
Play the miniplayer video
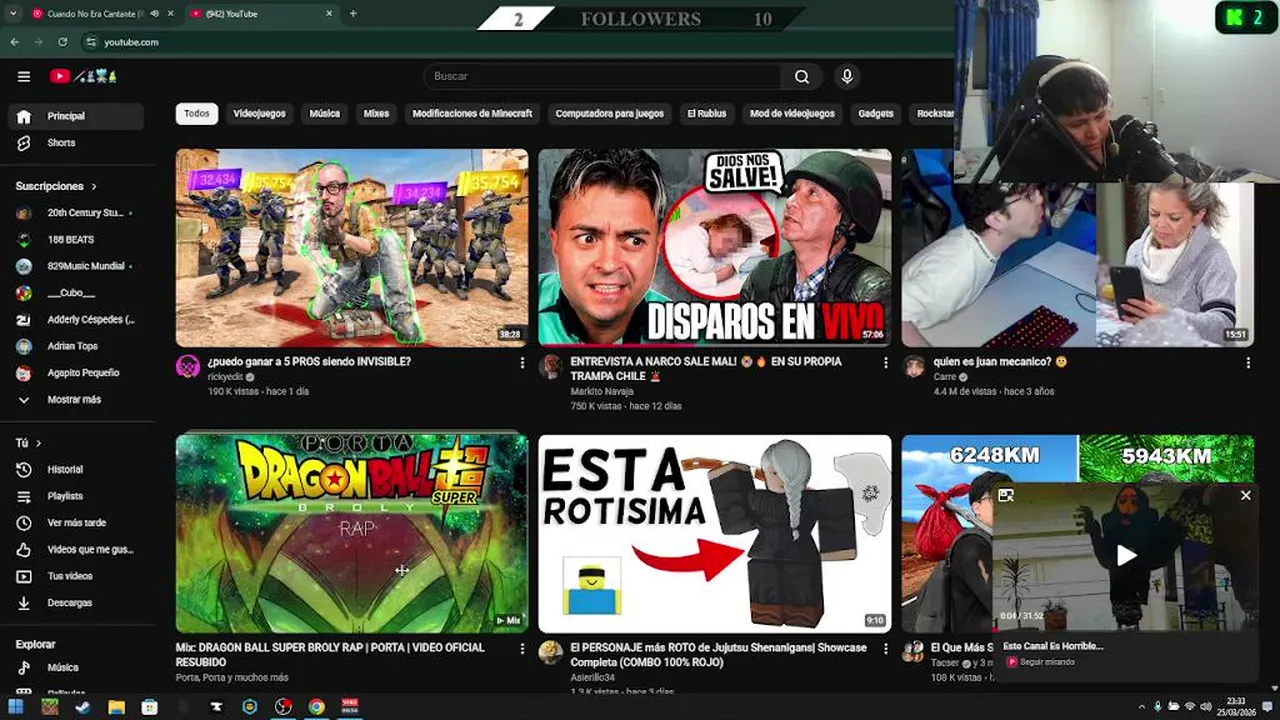coord(1126,555)
